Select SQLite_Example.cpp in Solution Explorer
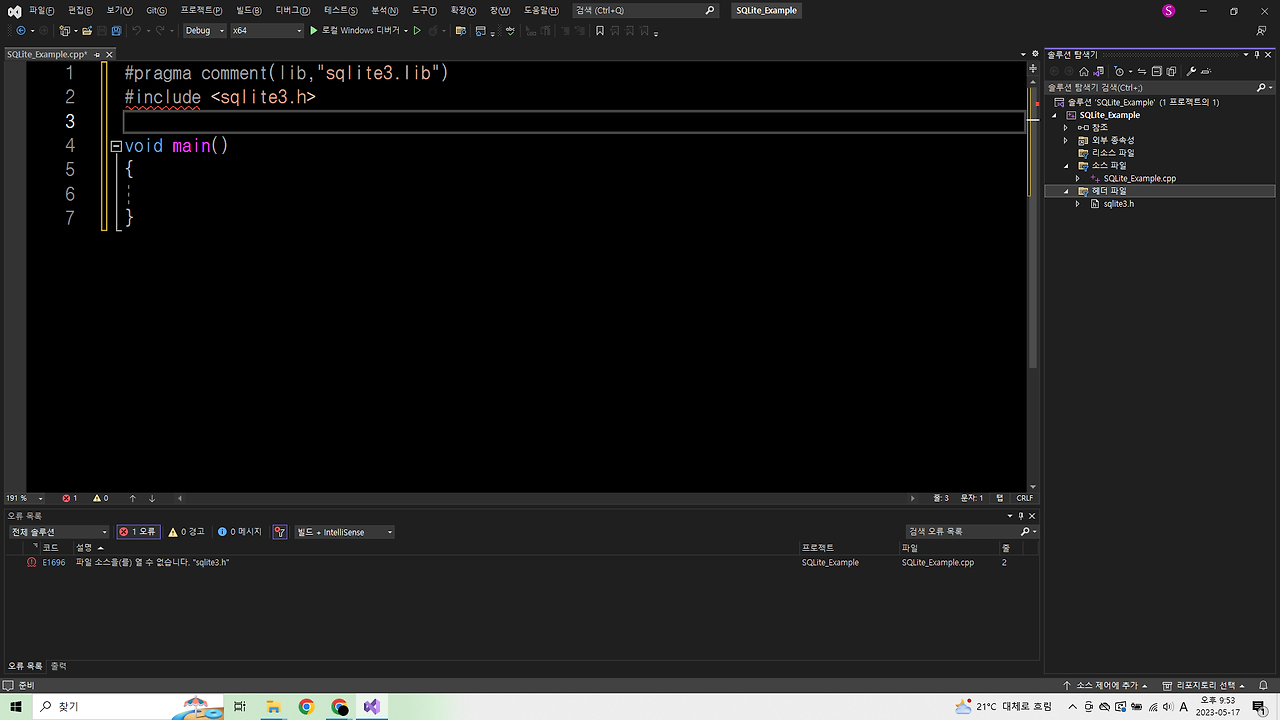The width and height of the screenshot is (1280, 720). 1139,178
